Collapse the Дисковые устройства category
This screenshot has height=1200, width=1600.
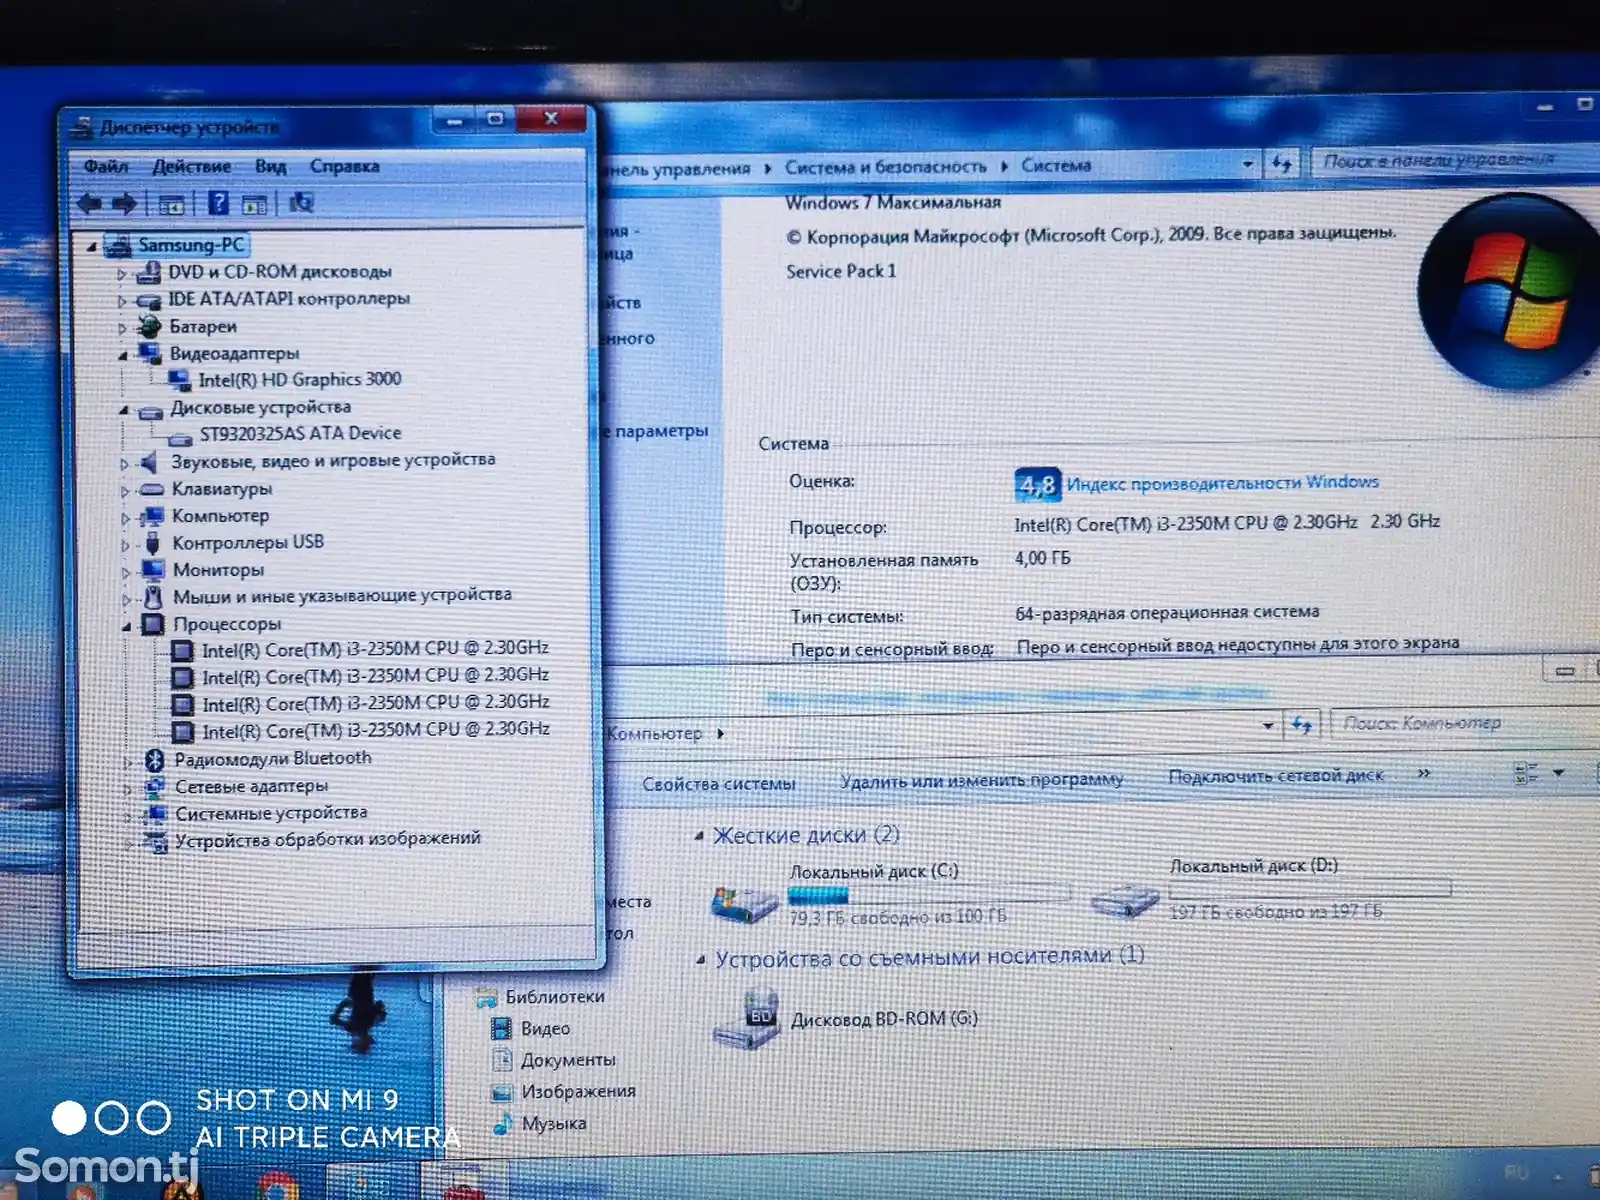pos(123,409)
